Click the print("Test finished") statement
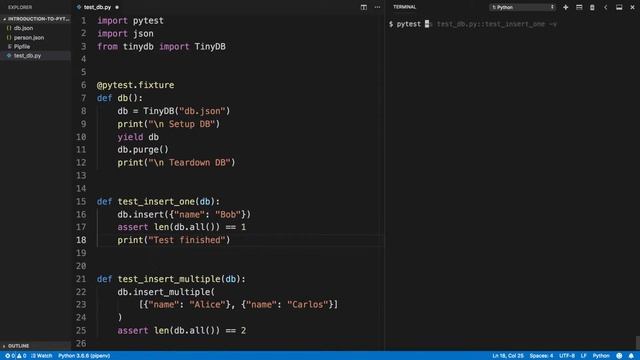640x360 pixels. point(174,240)
